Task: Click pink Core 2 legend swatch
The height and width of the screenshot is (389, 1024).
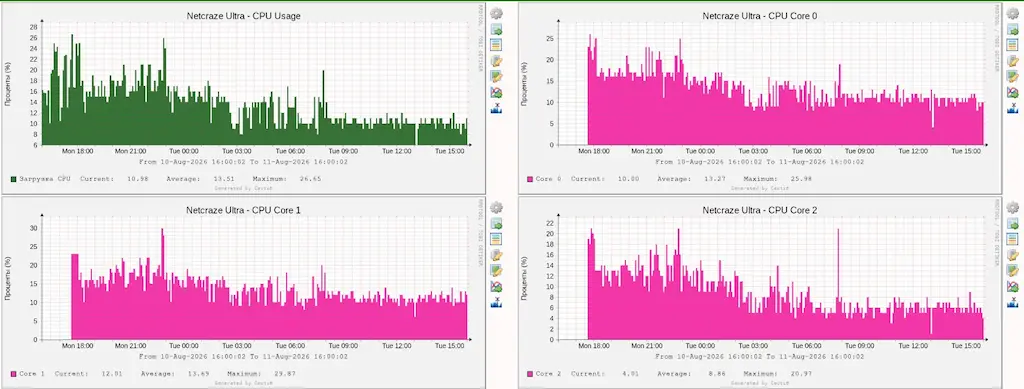Action: pos(530,374)
